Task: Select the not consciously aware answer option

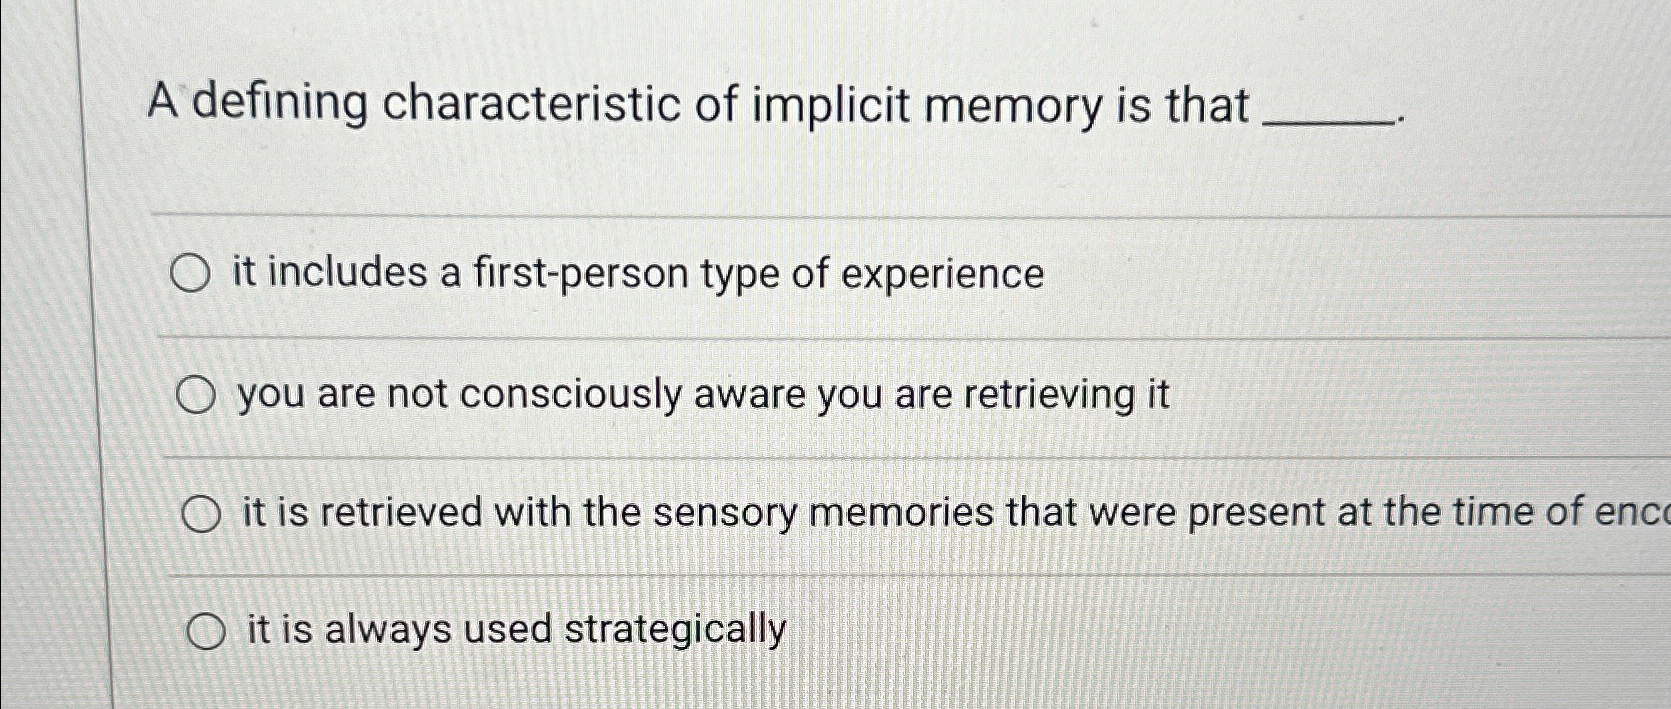Action: [196, 394]
